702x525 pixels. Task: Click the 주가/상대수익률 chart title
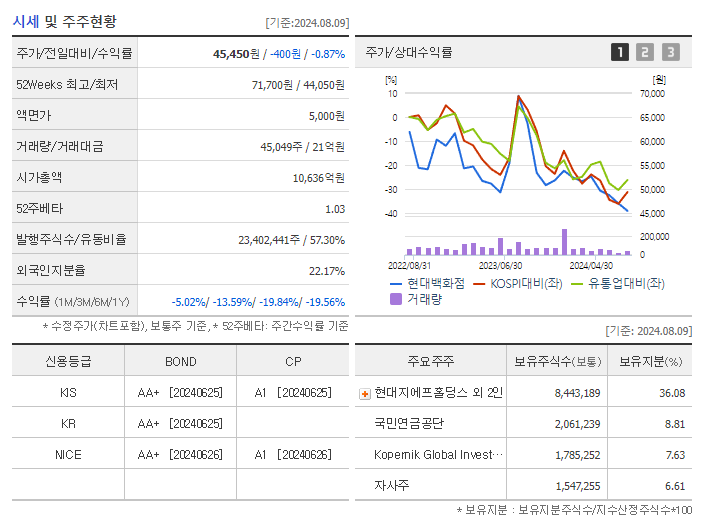click(409, 52)
